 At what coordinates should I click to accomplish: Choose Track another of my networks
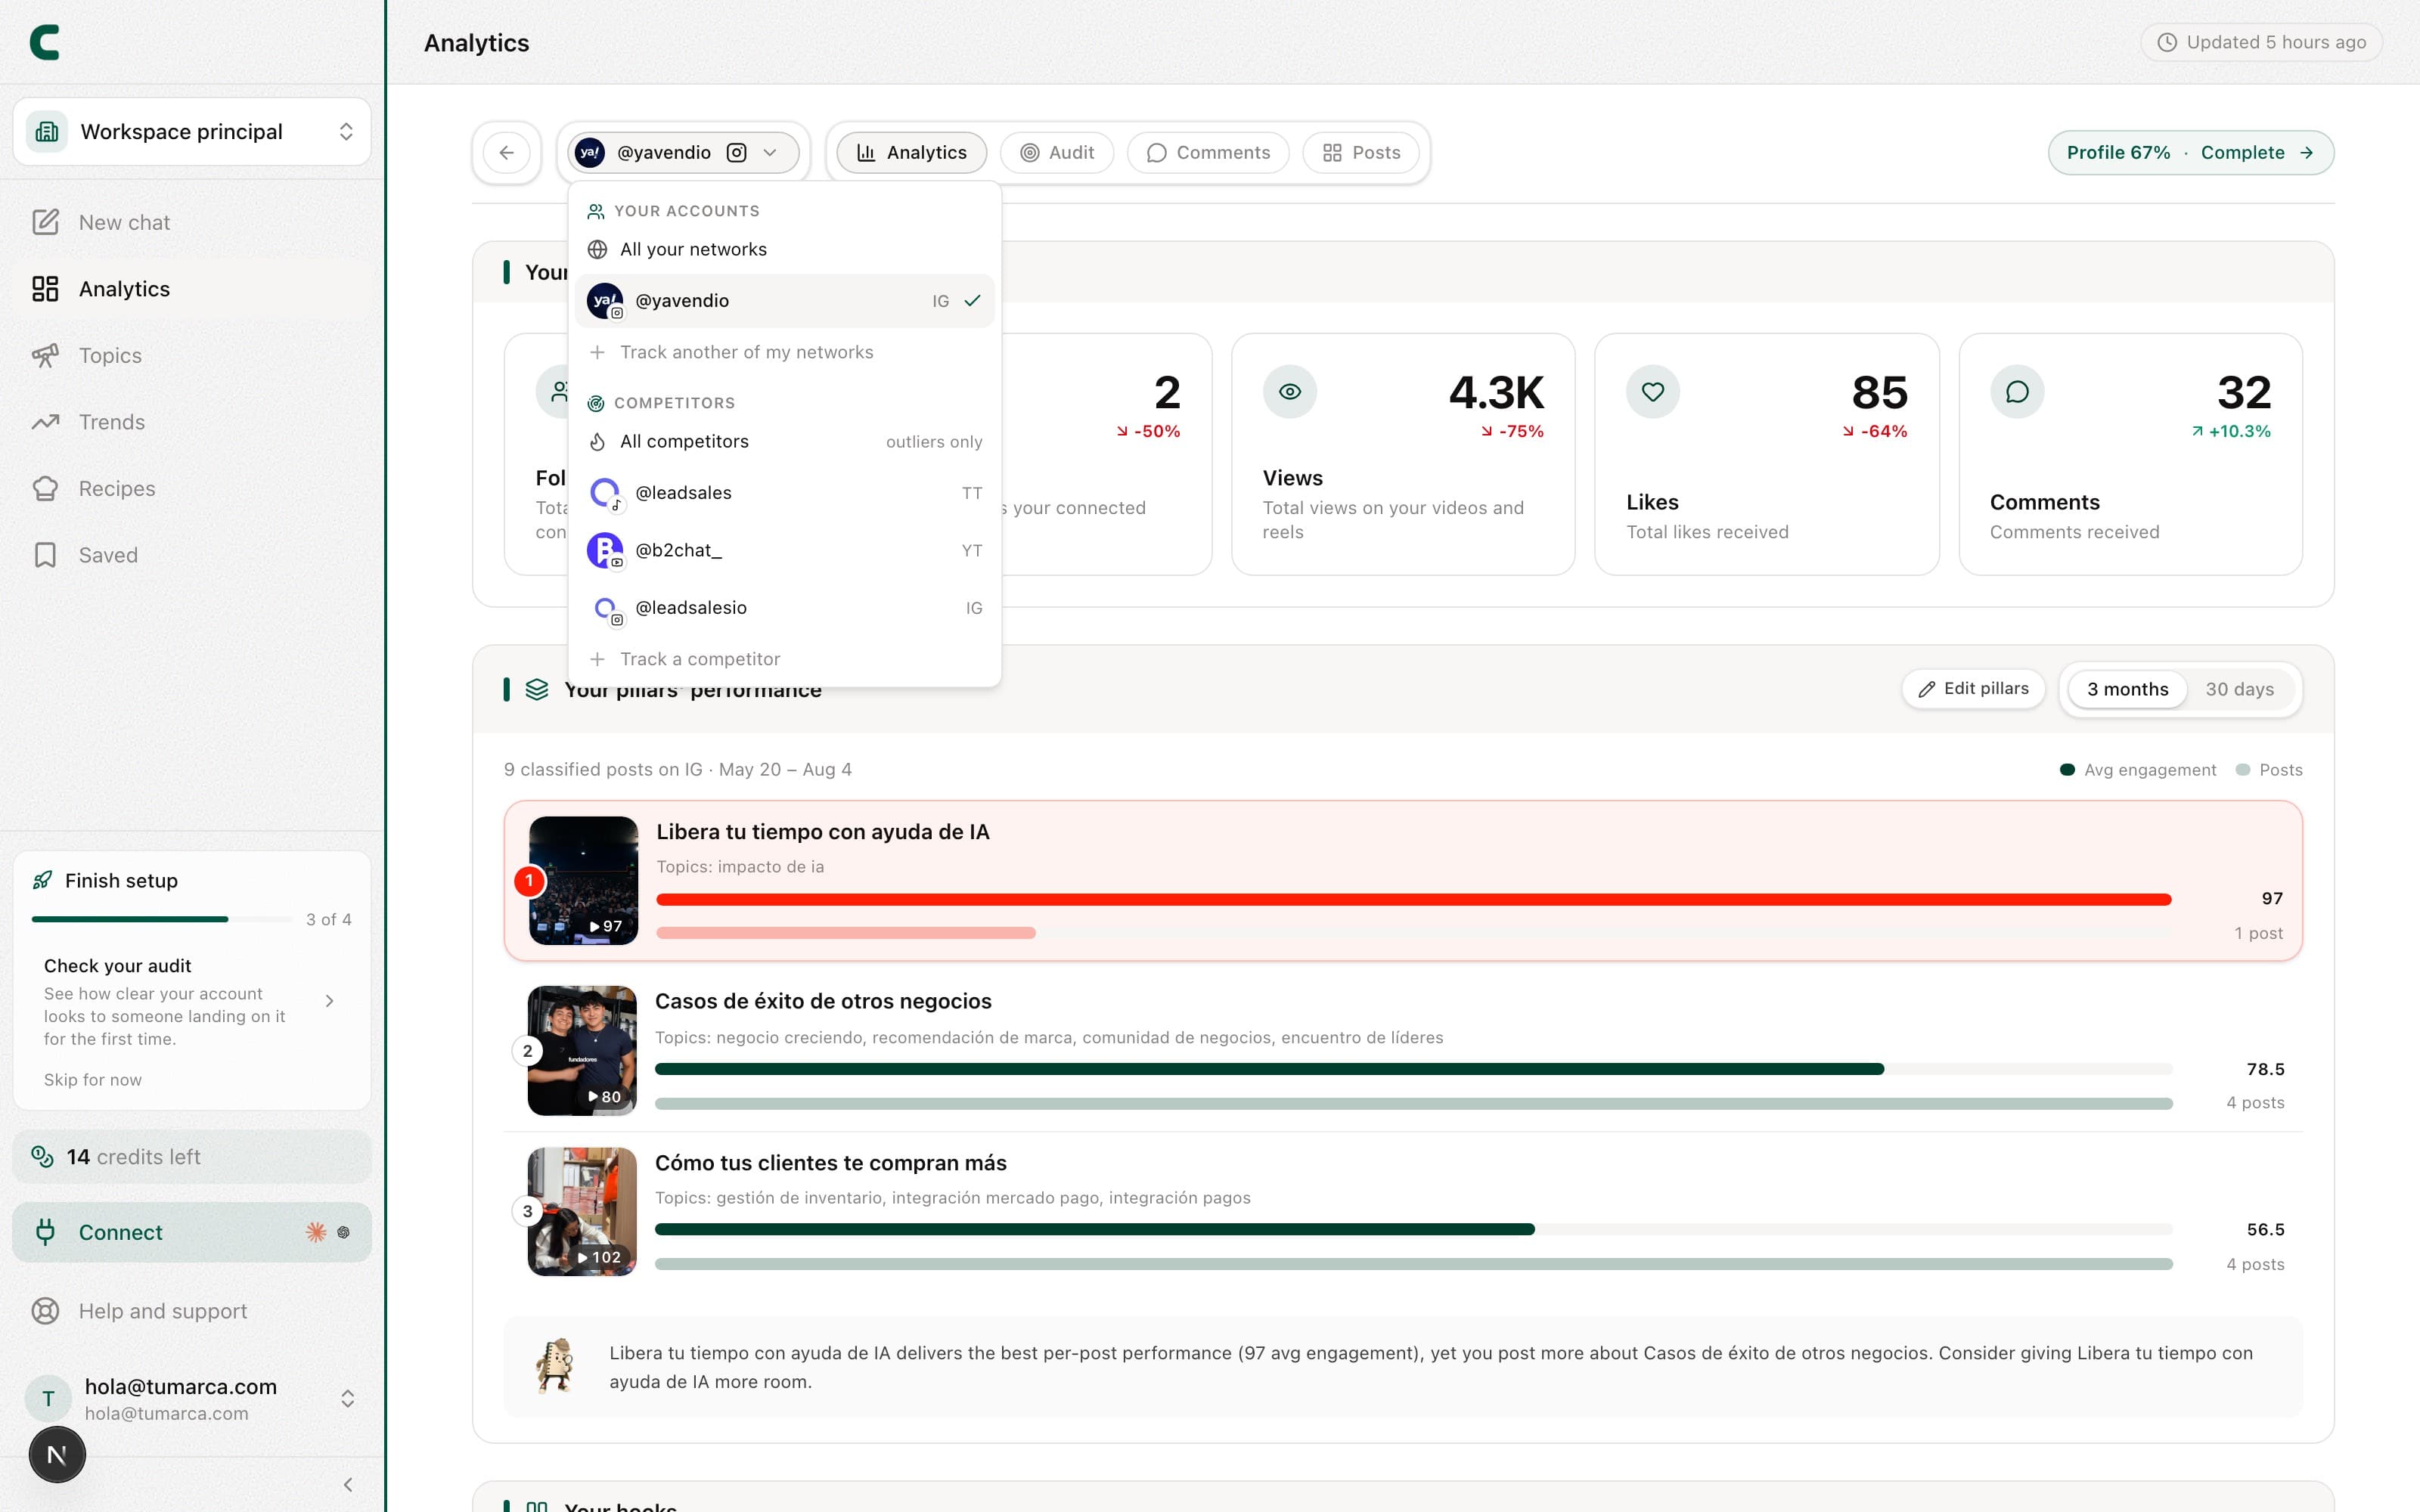click(784, 352)
